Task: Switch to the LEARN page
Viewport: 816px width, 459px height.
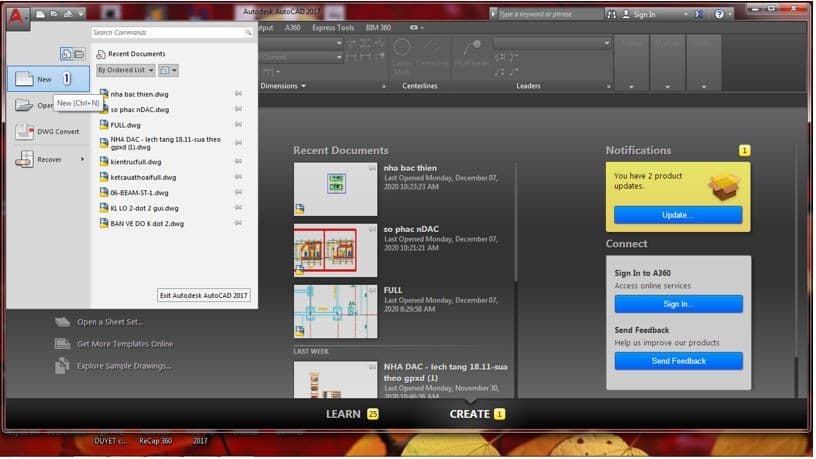Action: point(344,415)
